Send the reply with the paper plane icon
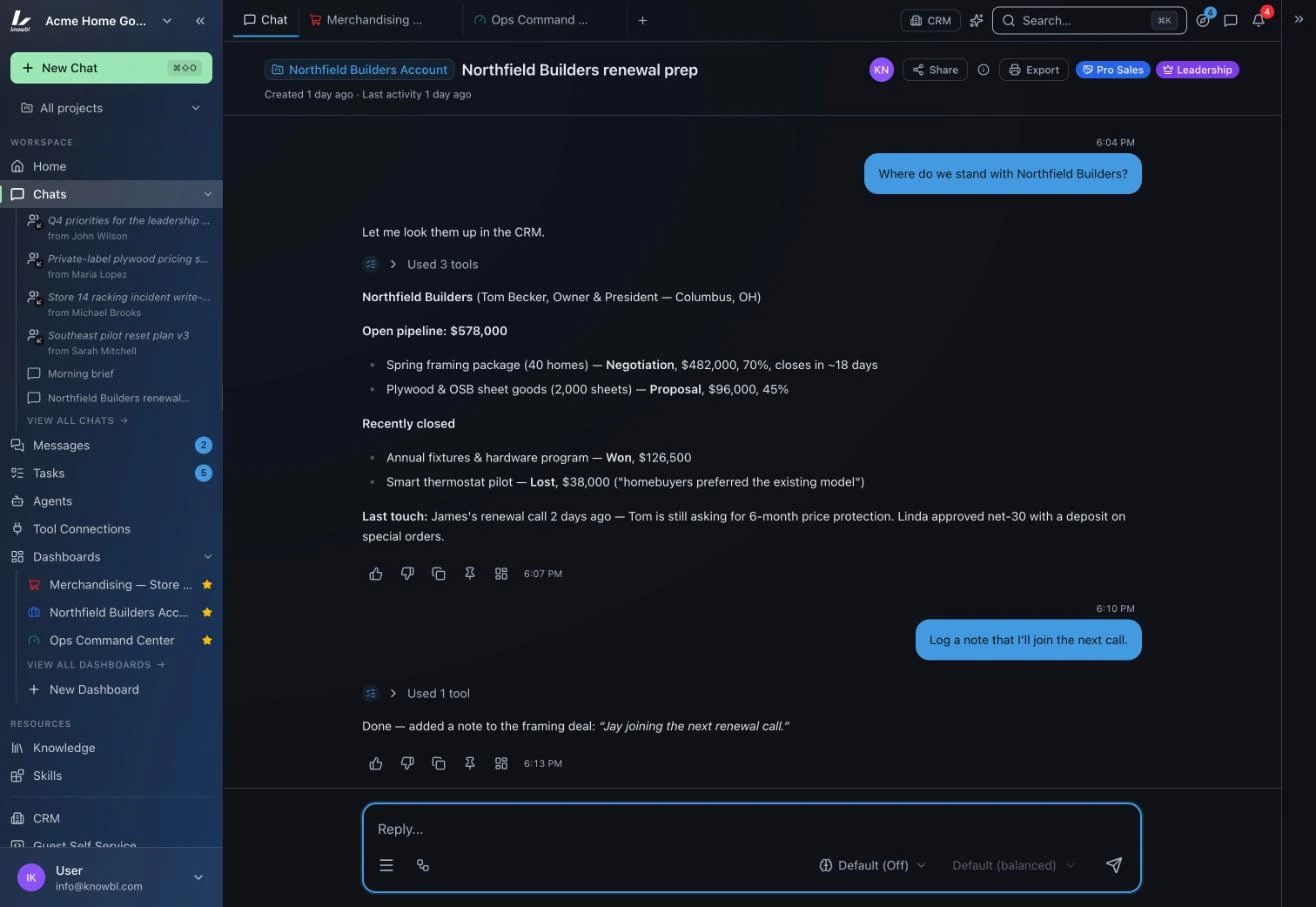 [1114, 865]
